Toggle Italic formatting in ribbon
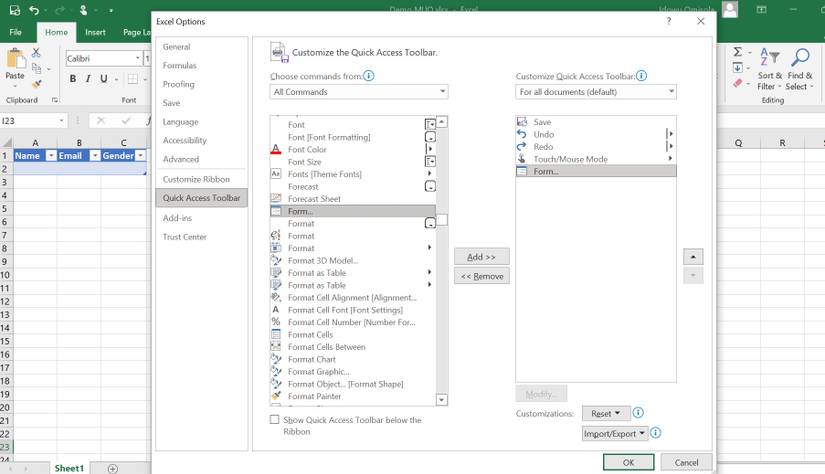The image size is (825, 474). pyautogui.click(x=88, y=78)
